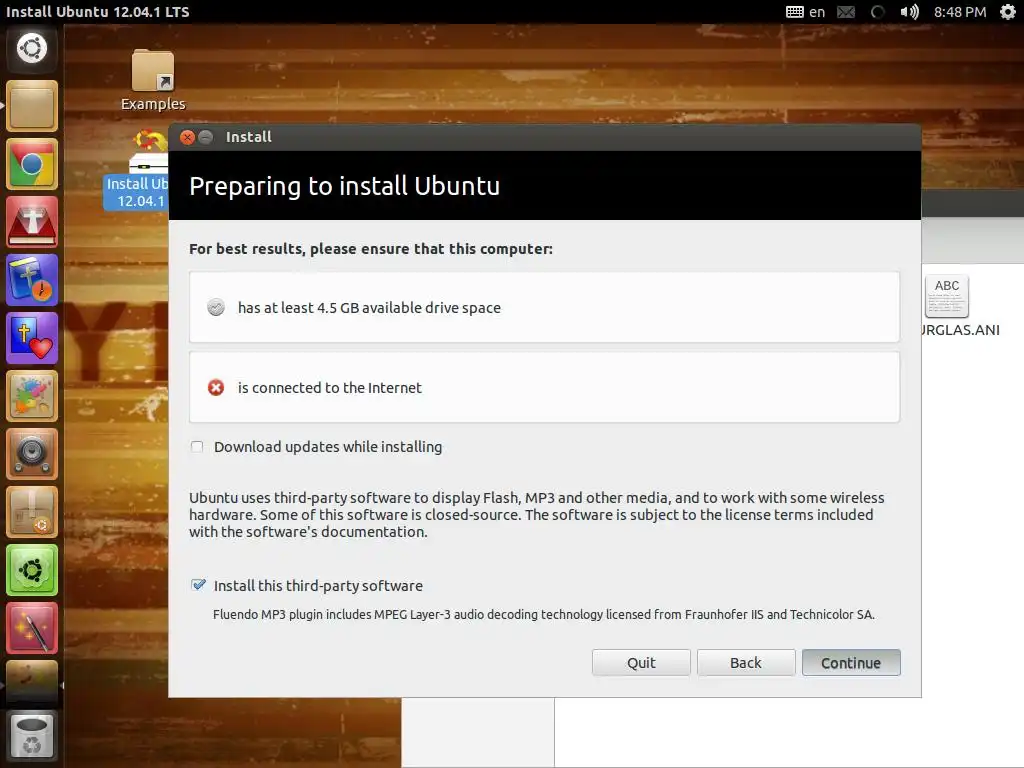Open the mail messaging indicator

(846, 12)
